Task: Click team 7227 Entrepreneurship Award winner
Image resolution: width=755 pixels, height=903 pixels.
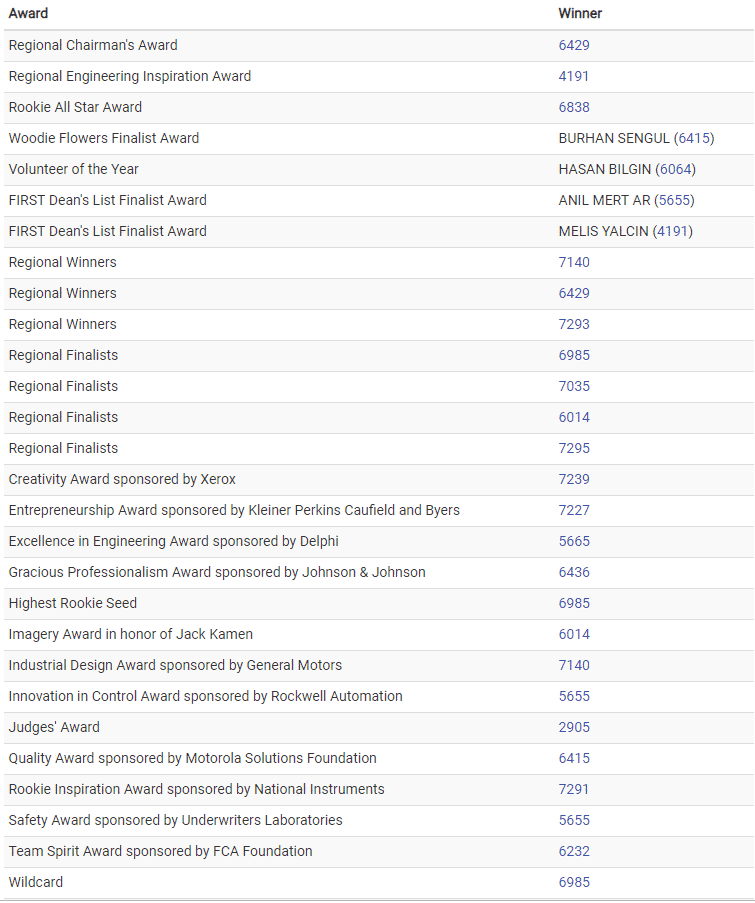Action: click(x=574, y=511)
